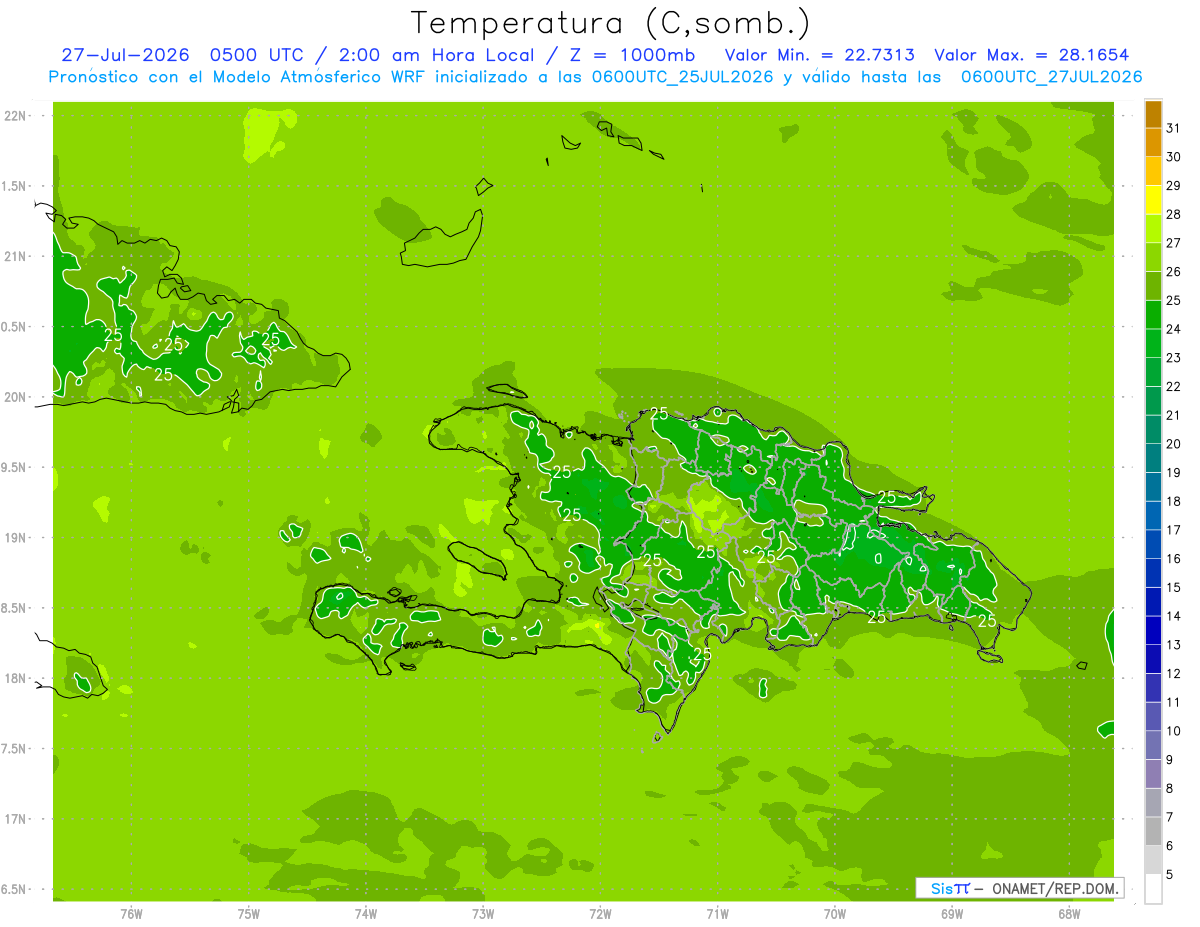The image size is (1200, 927).
Task: Pick the amber swatch between 29 and 30
Action: [x=1153, y=171]
